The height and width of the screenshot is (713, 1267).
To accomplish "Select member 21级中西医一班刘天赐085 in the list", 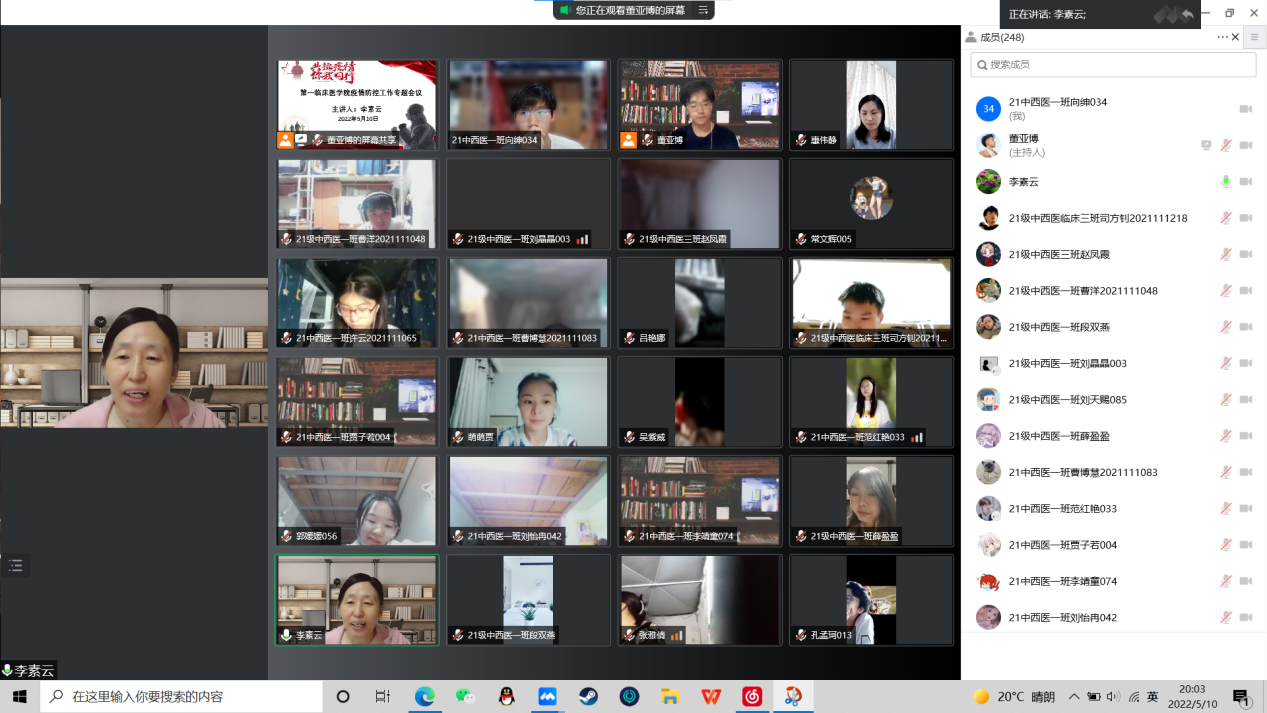I will (1067, 400).
